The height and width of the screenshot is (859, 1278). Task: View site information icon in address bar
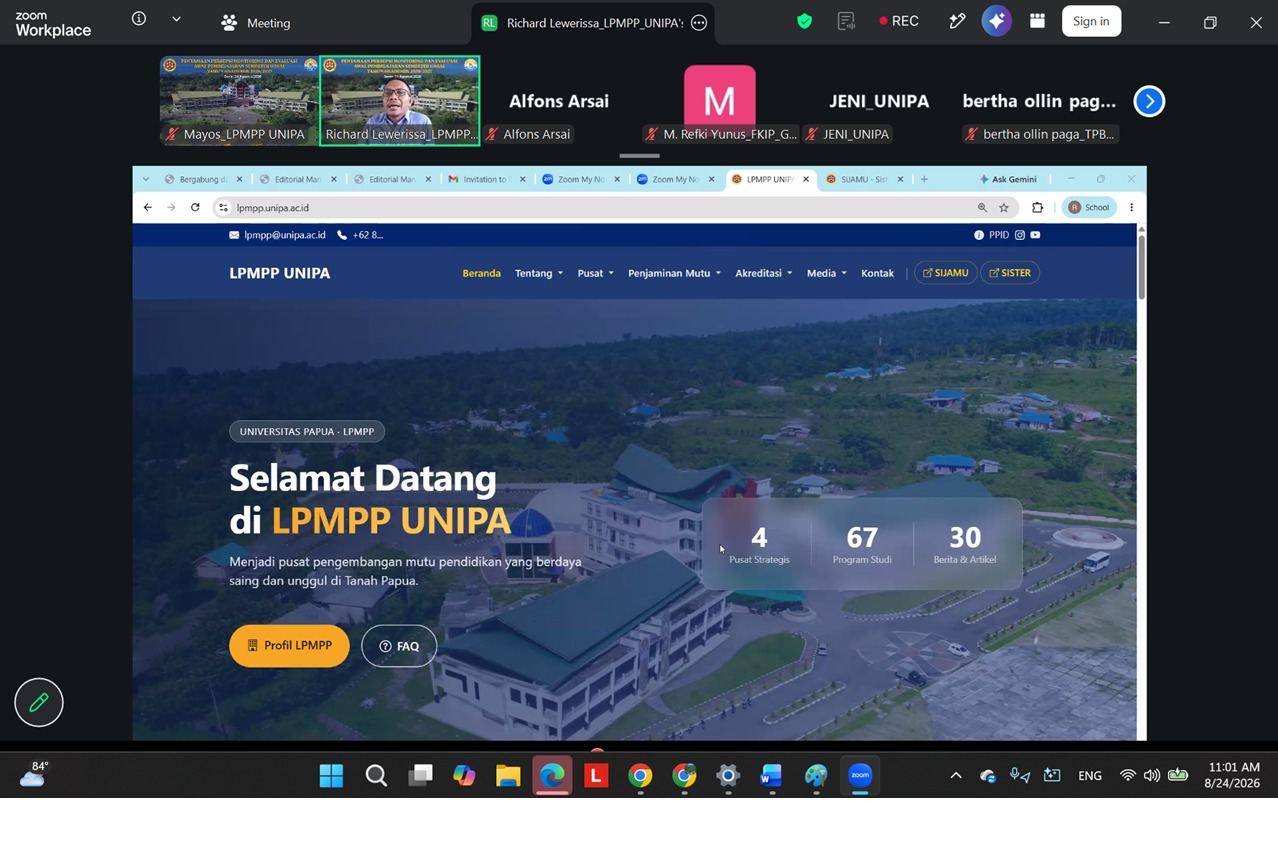point(224,208)
